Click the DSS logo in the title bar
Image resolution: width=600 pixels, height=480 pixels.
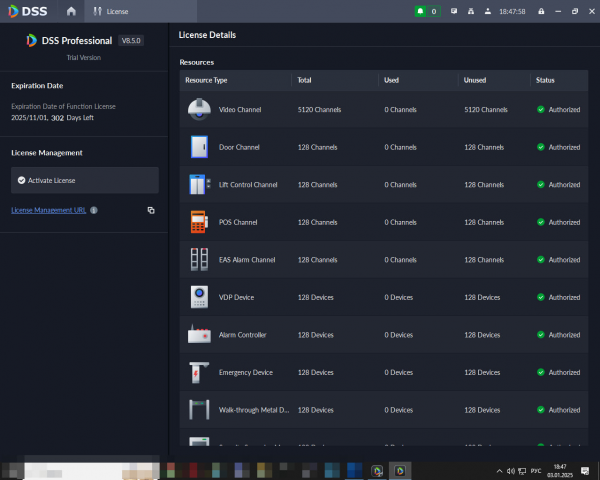(28, 11)
